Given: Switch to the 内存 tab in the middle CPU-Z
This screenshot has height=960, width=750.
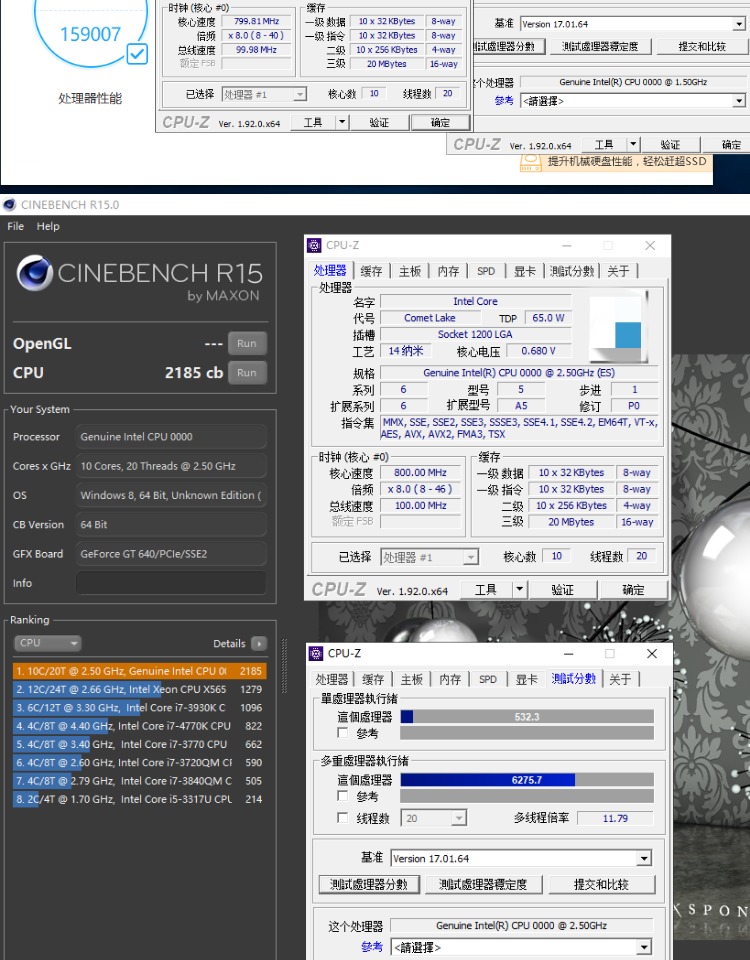Looking at the screenshot, I should pyautogui.click(x=448, y=271).
